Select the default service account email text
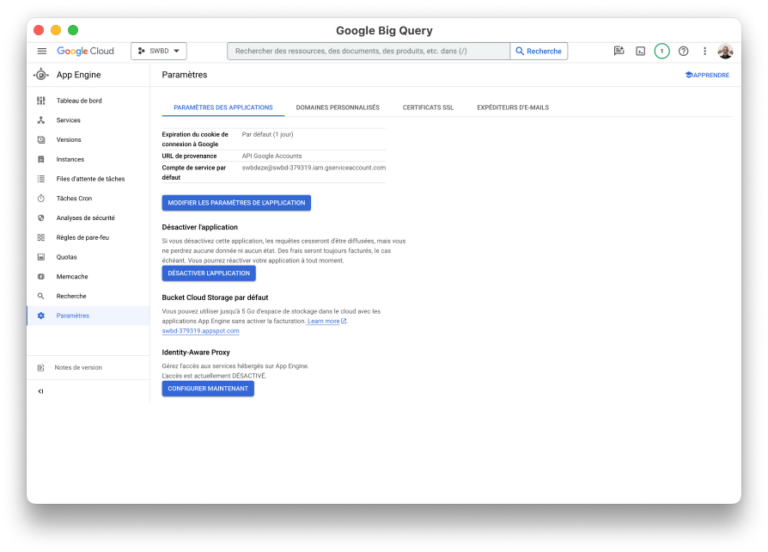 point(313,168)
